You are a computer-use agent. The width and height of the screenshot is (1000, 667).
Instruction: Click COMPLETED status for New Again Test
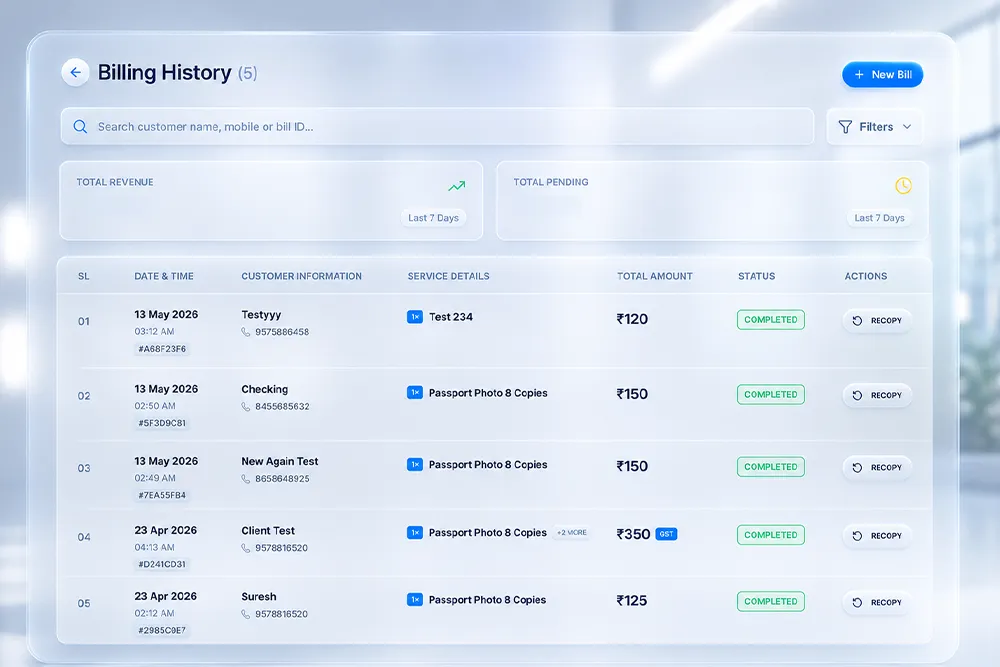(770, 467)
